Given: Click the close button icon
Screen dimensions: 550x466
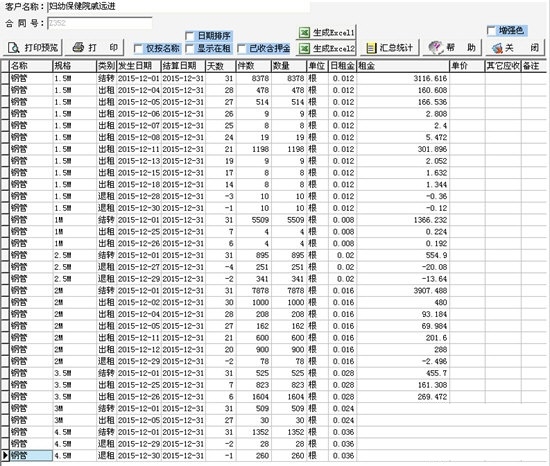Looking at the screenshot, I should coord(497,48).
